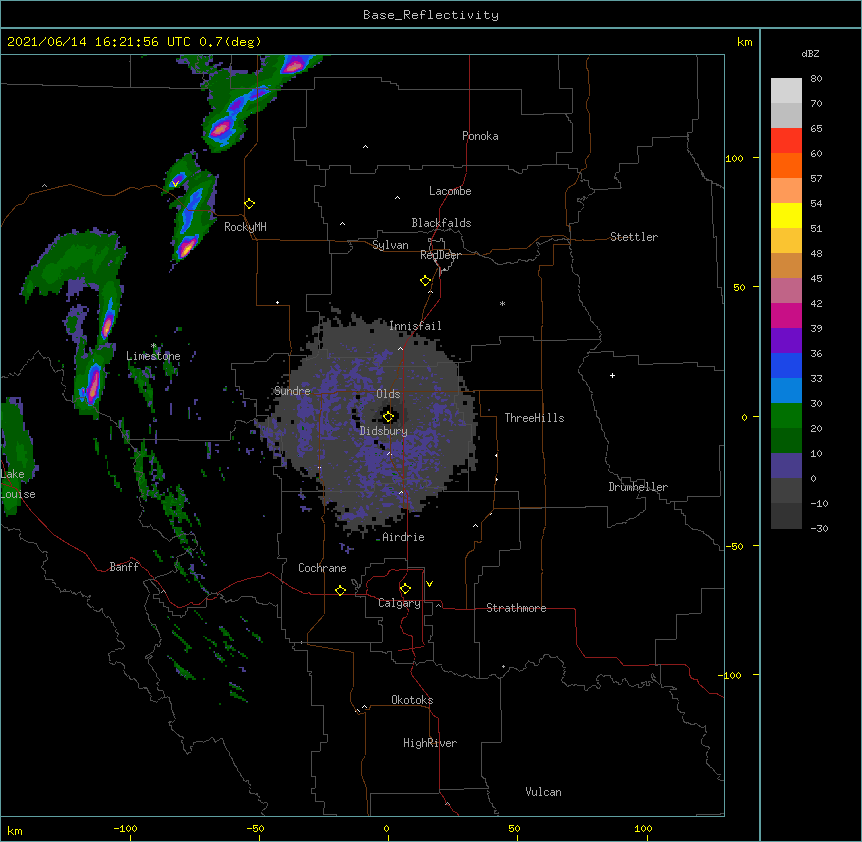Click the Innisfail city label
Screen dimensions: 862x842
415,326
